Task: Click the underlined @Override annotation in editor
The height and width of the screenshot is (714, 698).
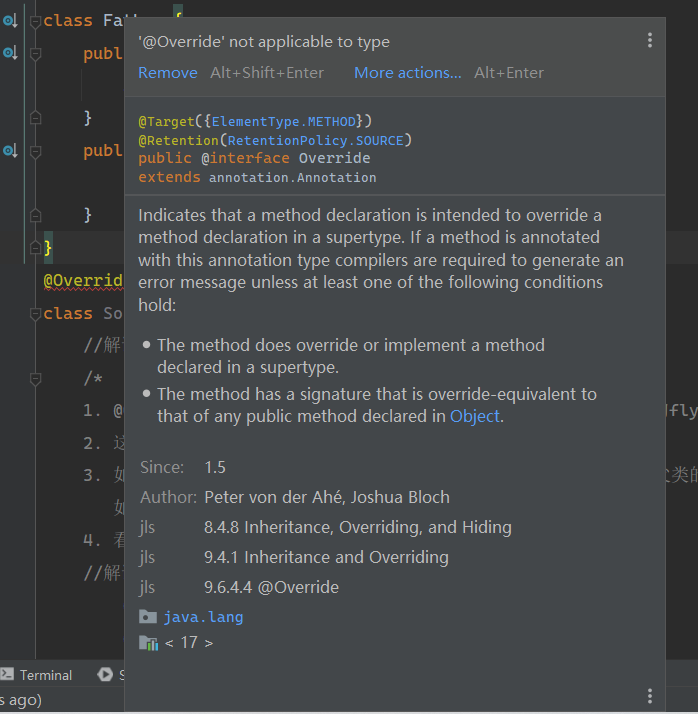Action: (83, 280)
